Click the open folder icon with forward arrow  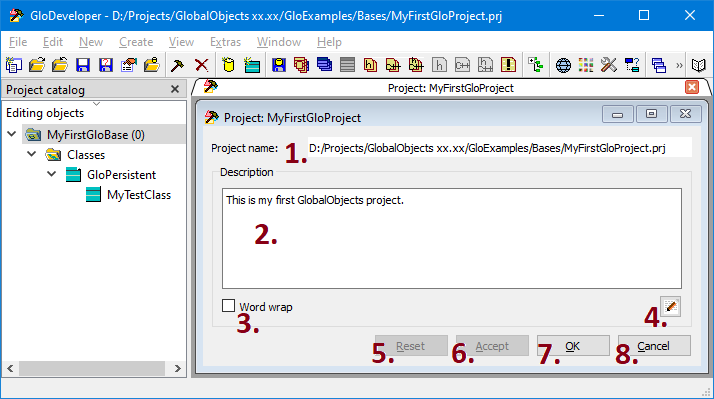coord(37,65)
